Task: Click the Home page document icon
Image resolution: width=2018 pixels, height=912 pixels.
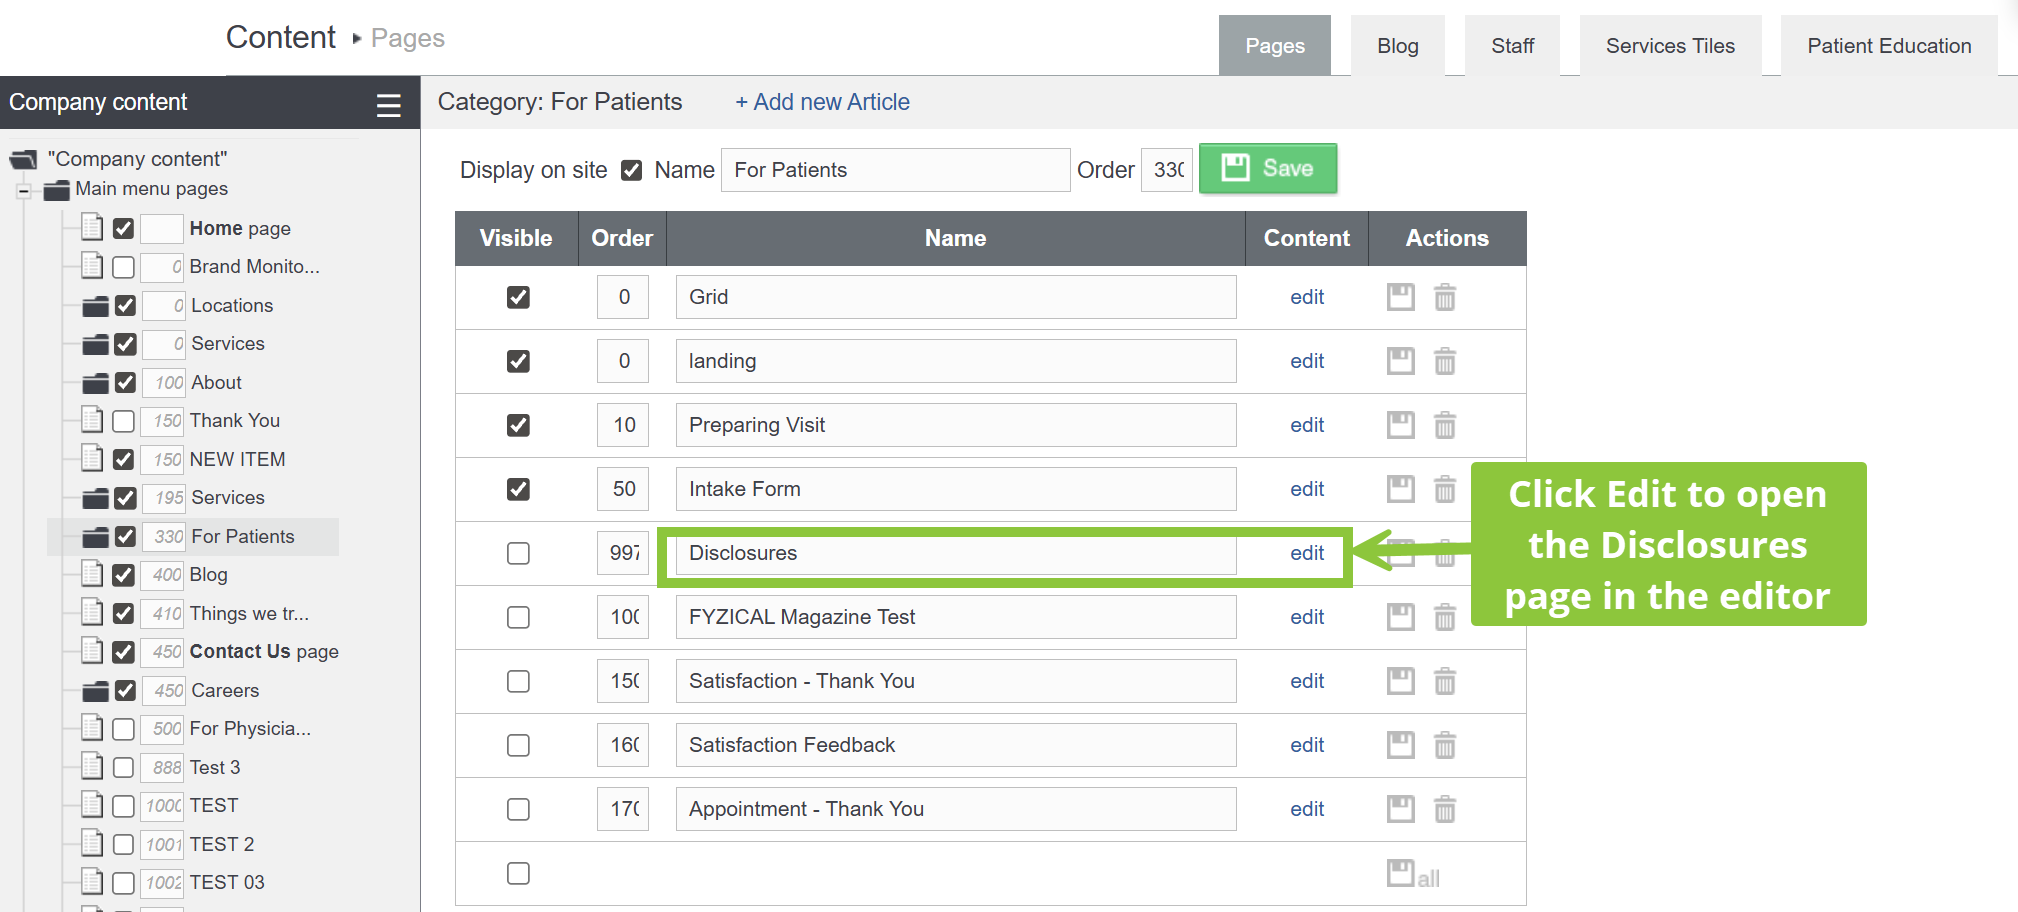Action: pos(92,228)
